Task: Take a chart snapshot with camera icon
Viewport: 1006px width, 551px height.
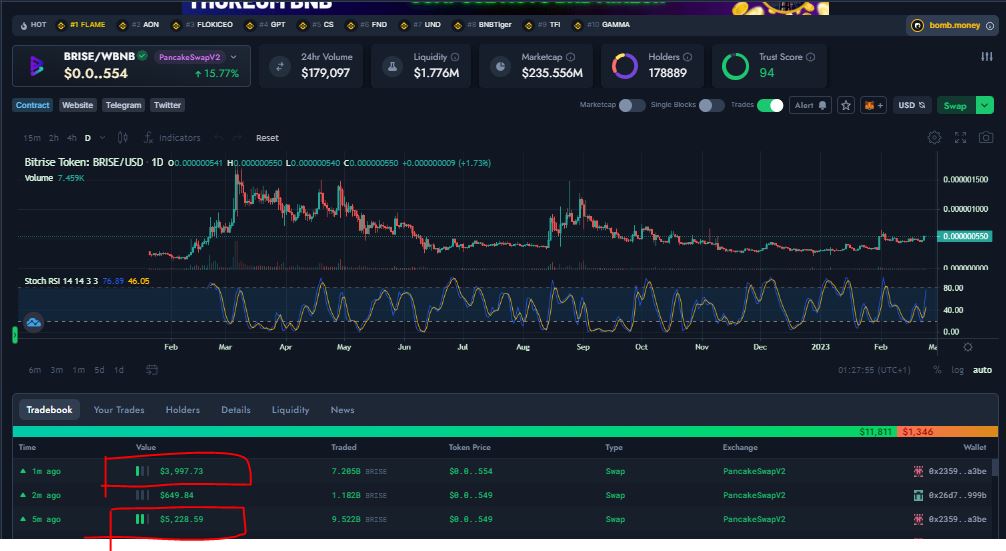Action: (x=986, y=137)
